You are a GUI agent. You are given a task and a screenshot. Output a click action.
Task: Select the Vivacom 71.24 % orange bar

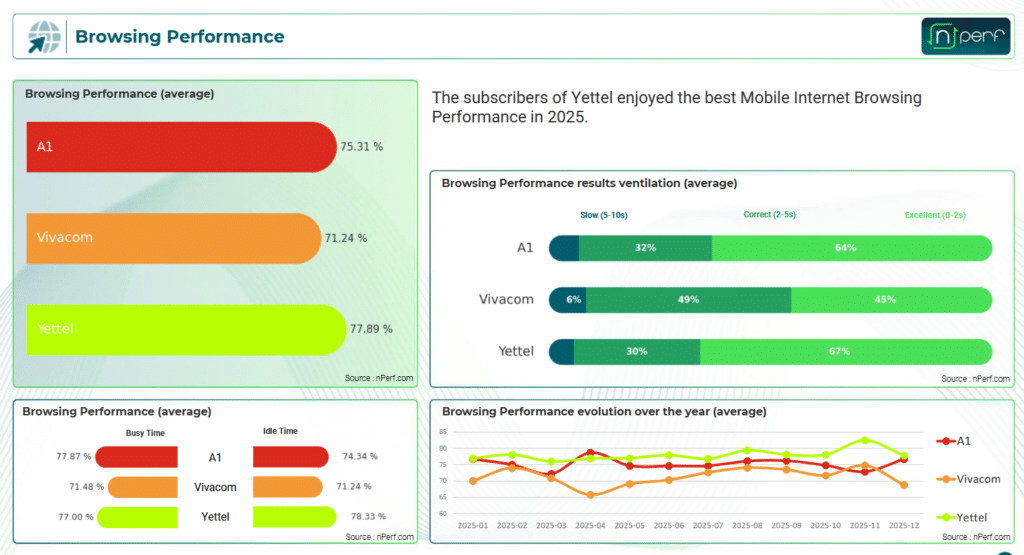(x=174, y=238)
